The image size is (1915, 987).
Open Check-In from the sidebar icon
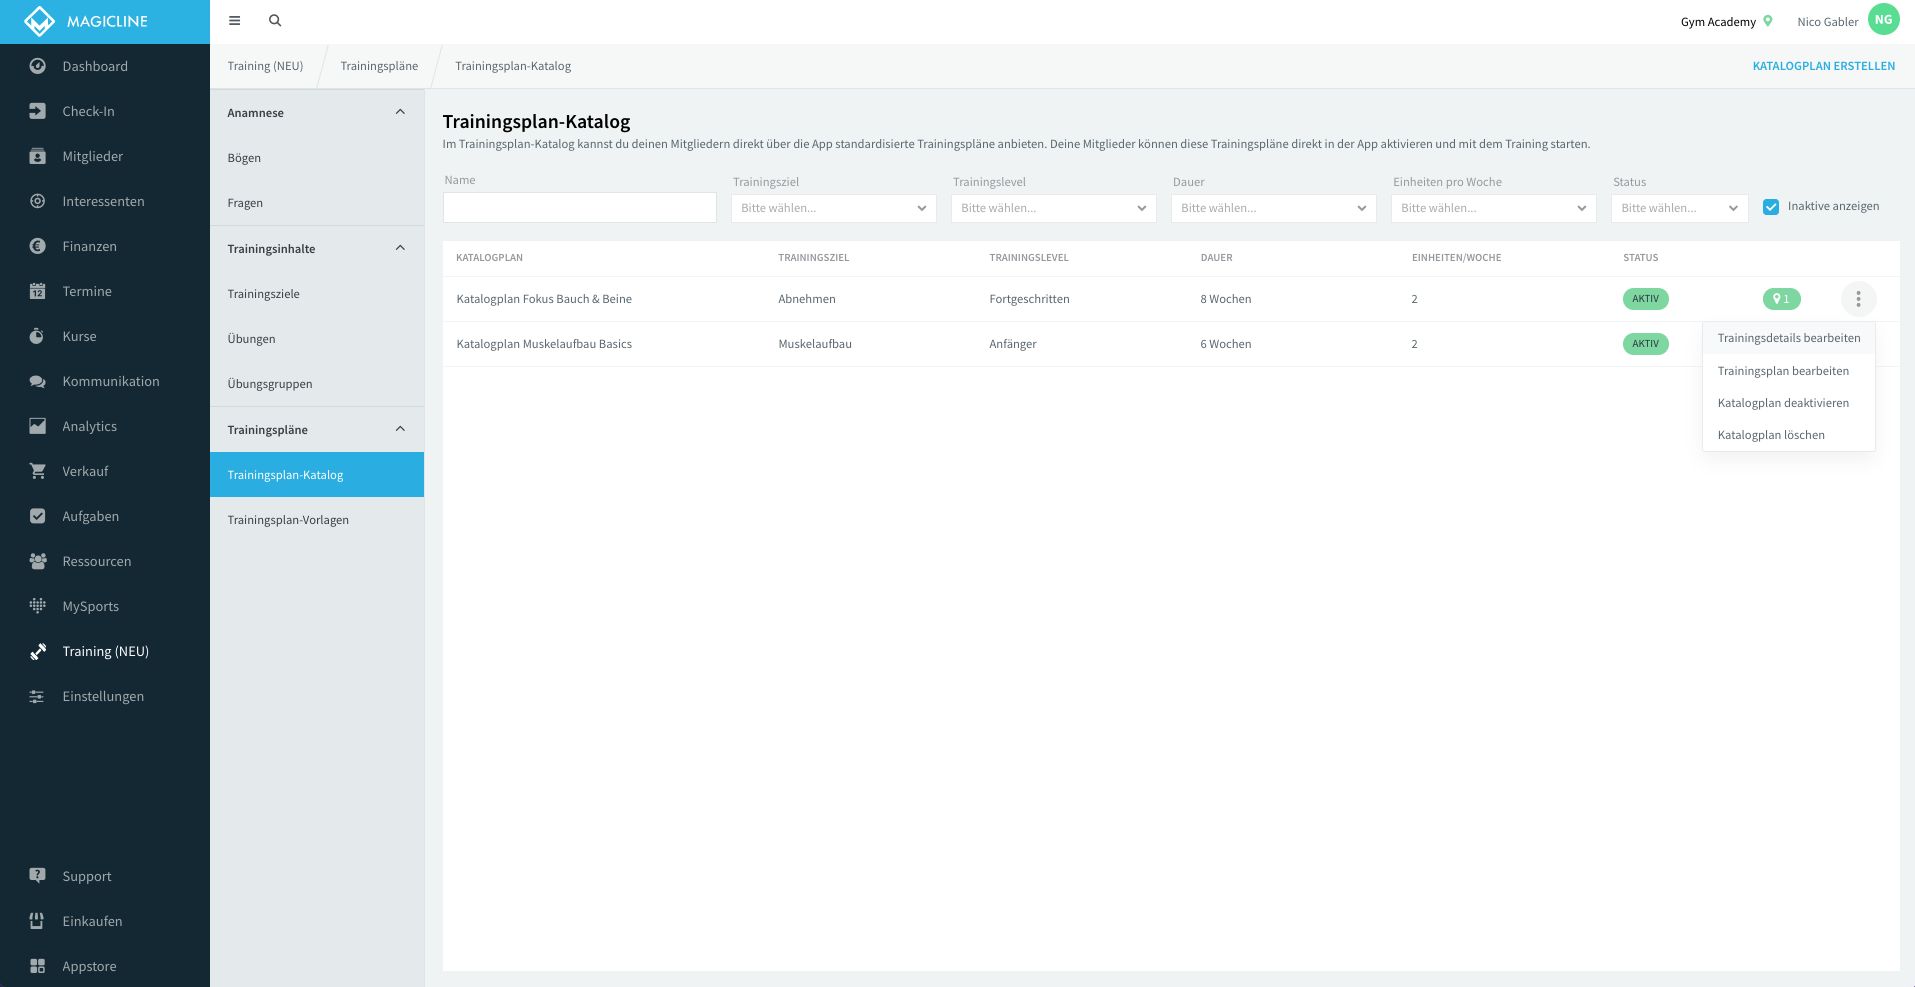point(37,111)
